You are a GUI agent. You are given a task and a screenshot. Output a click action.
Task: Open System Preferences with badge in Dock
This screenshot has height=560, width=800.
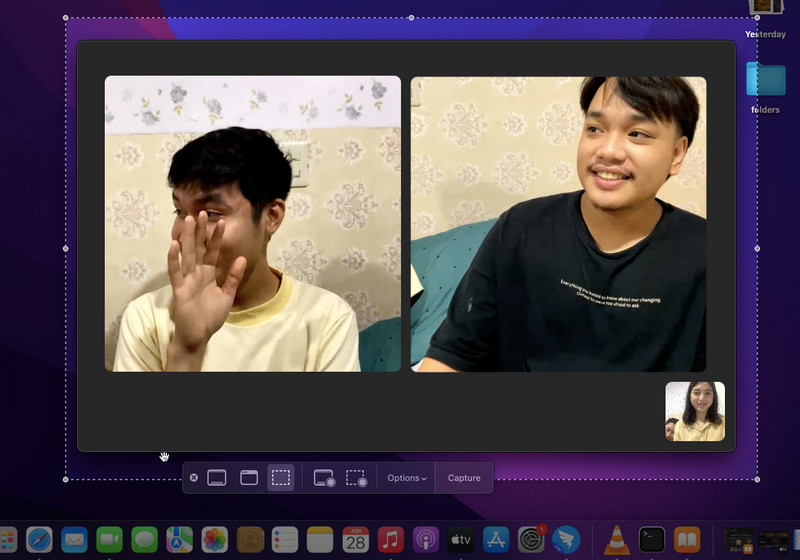[x=531, y=540]
